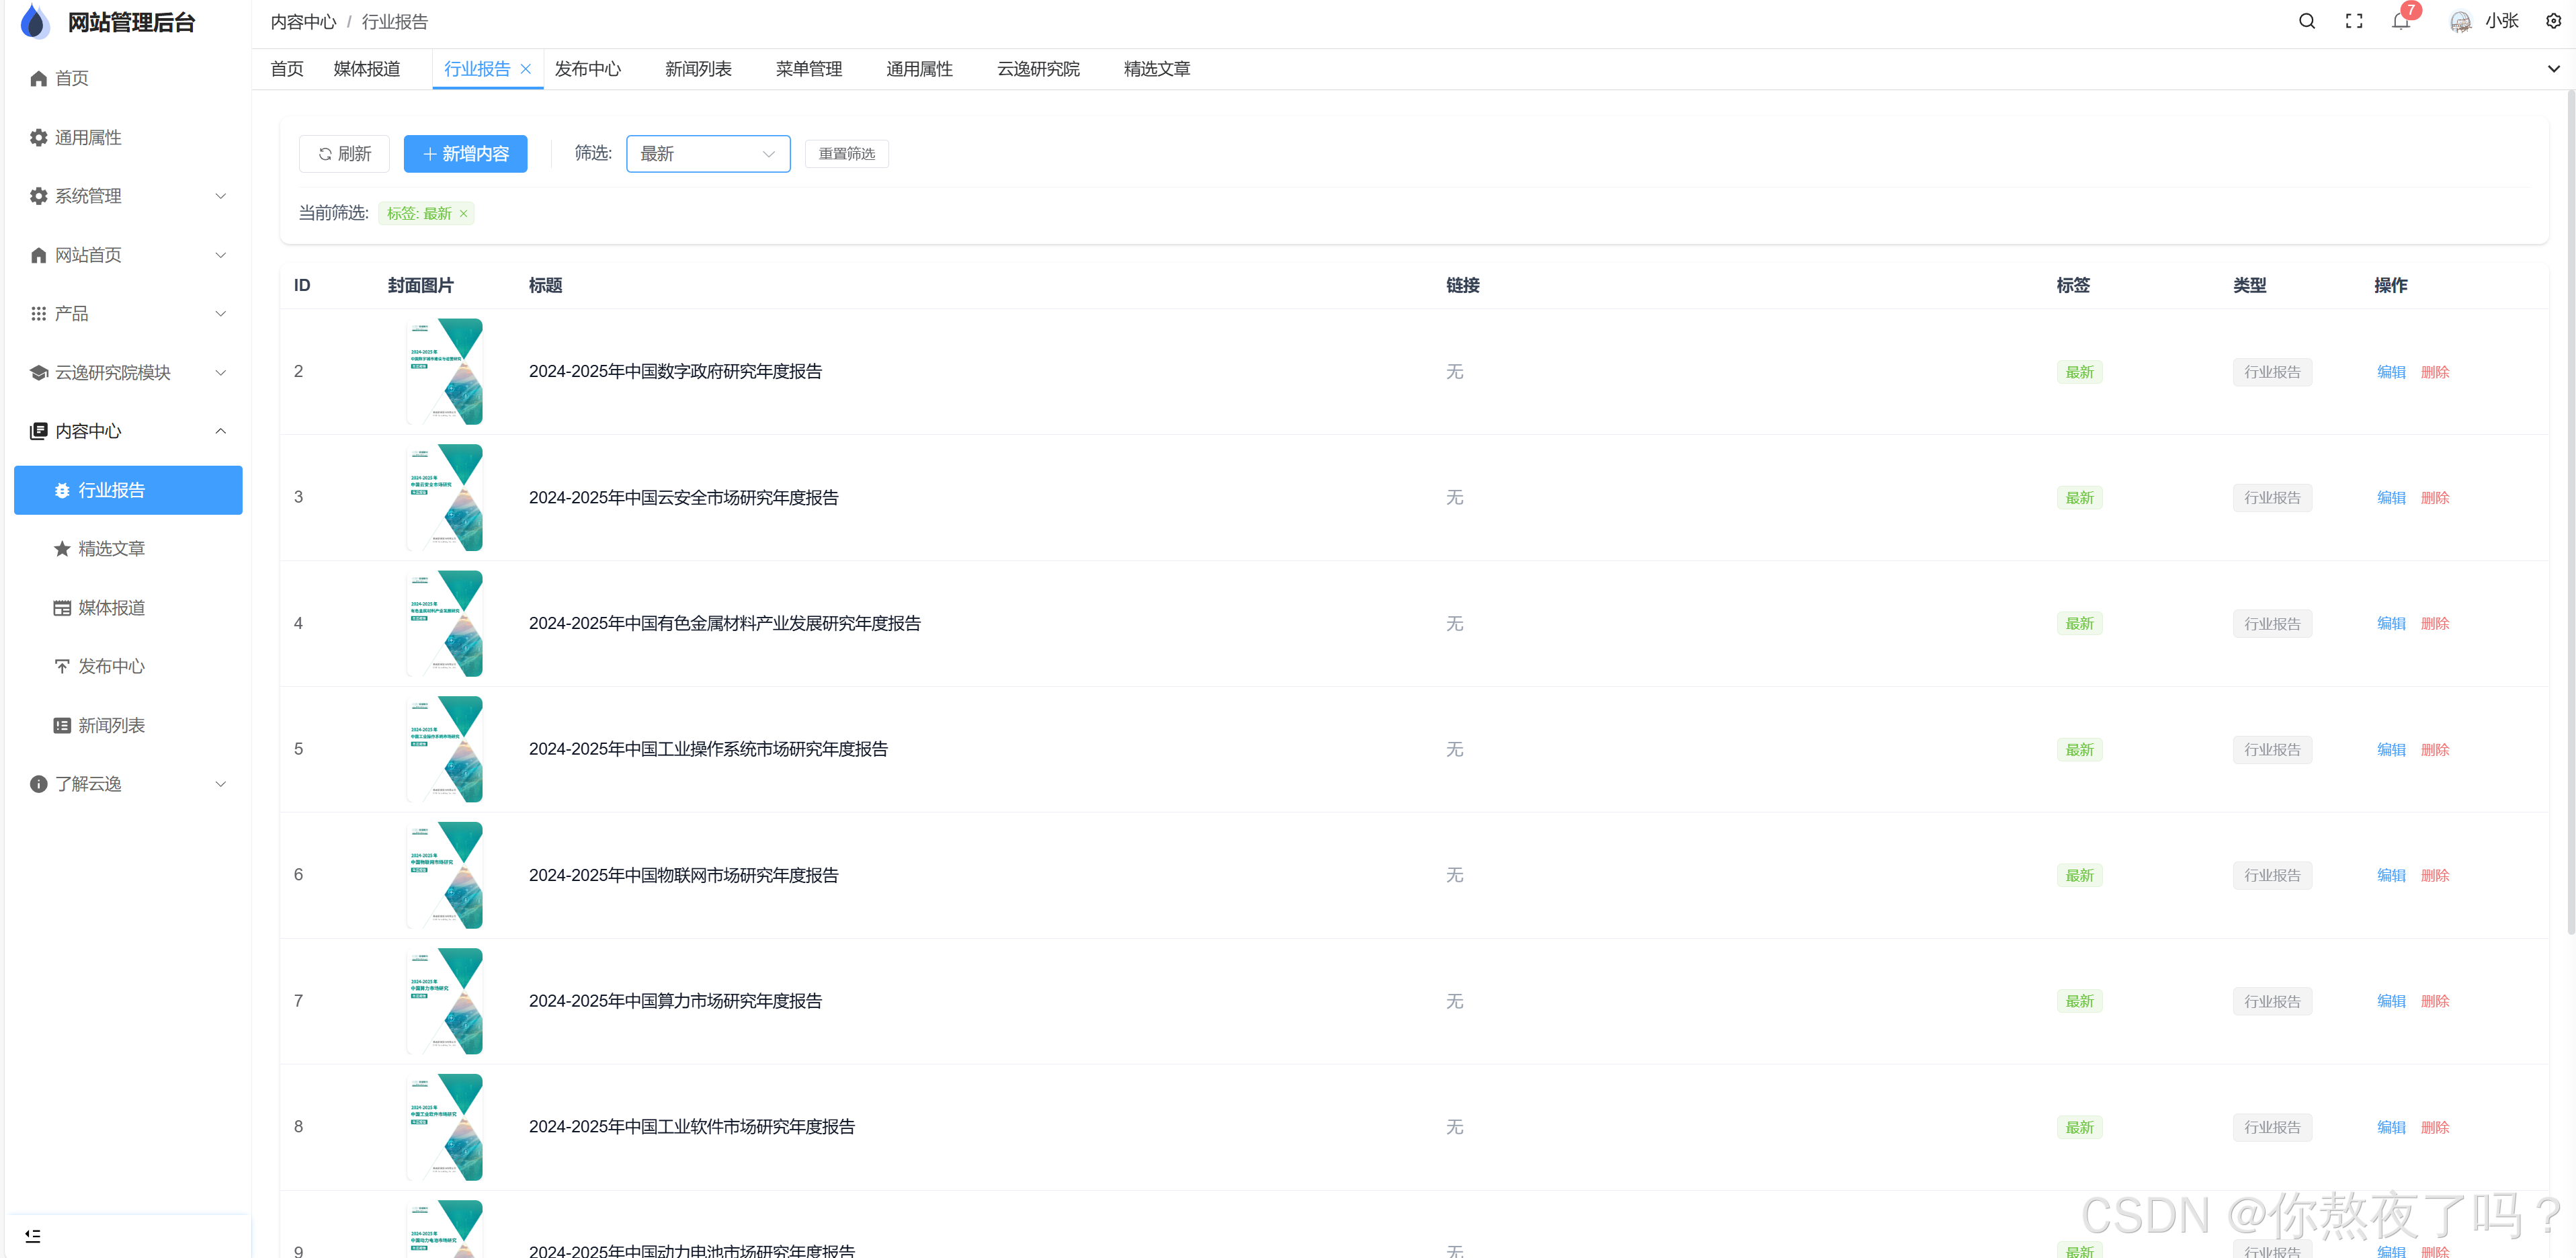This screenshot has height=1258, width=2576.
Task: Expand the tabs overflow chevron at far right
Action: click(x=2553, y=69)
